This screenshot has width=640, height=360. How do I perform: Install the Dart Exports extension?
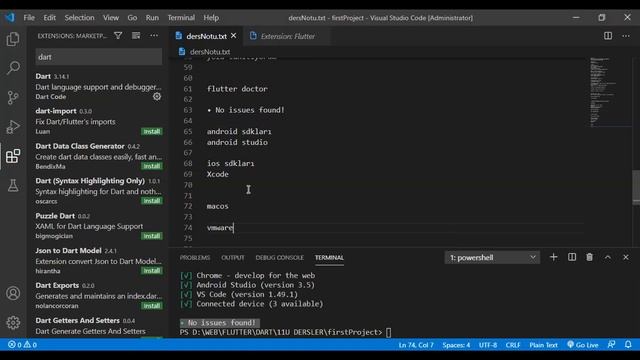(x=151, y=306)
